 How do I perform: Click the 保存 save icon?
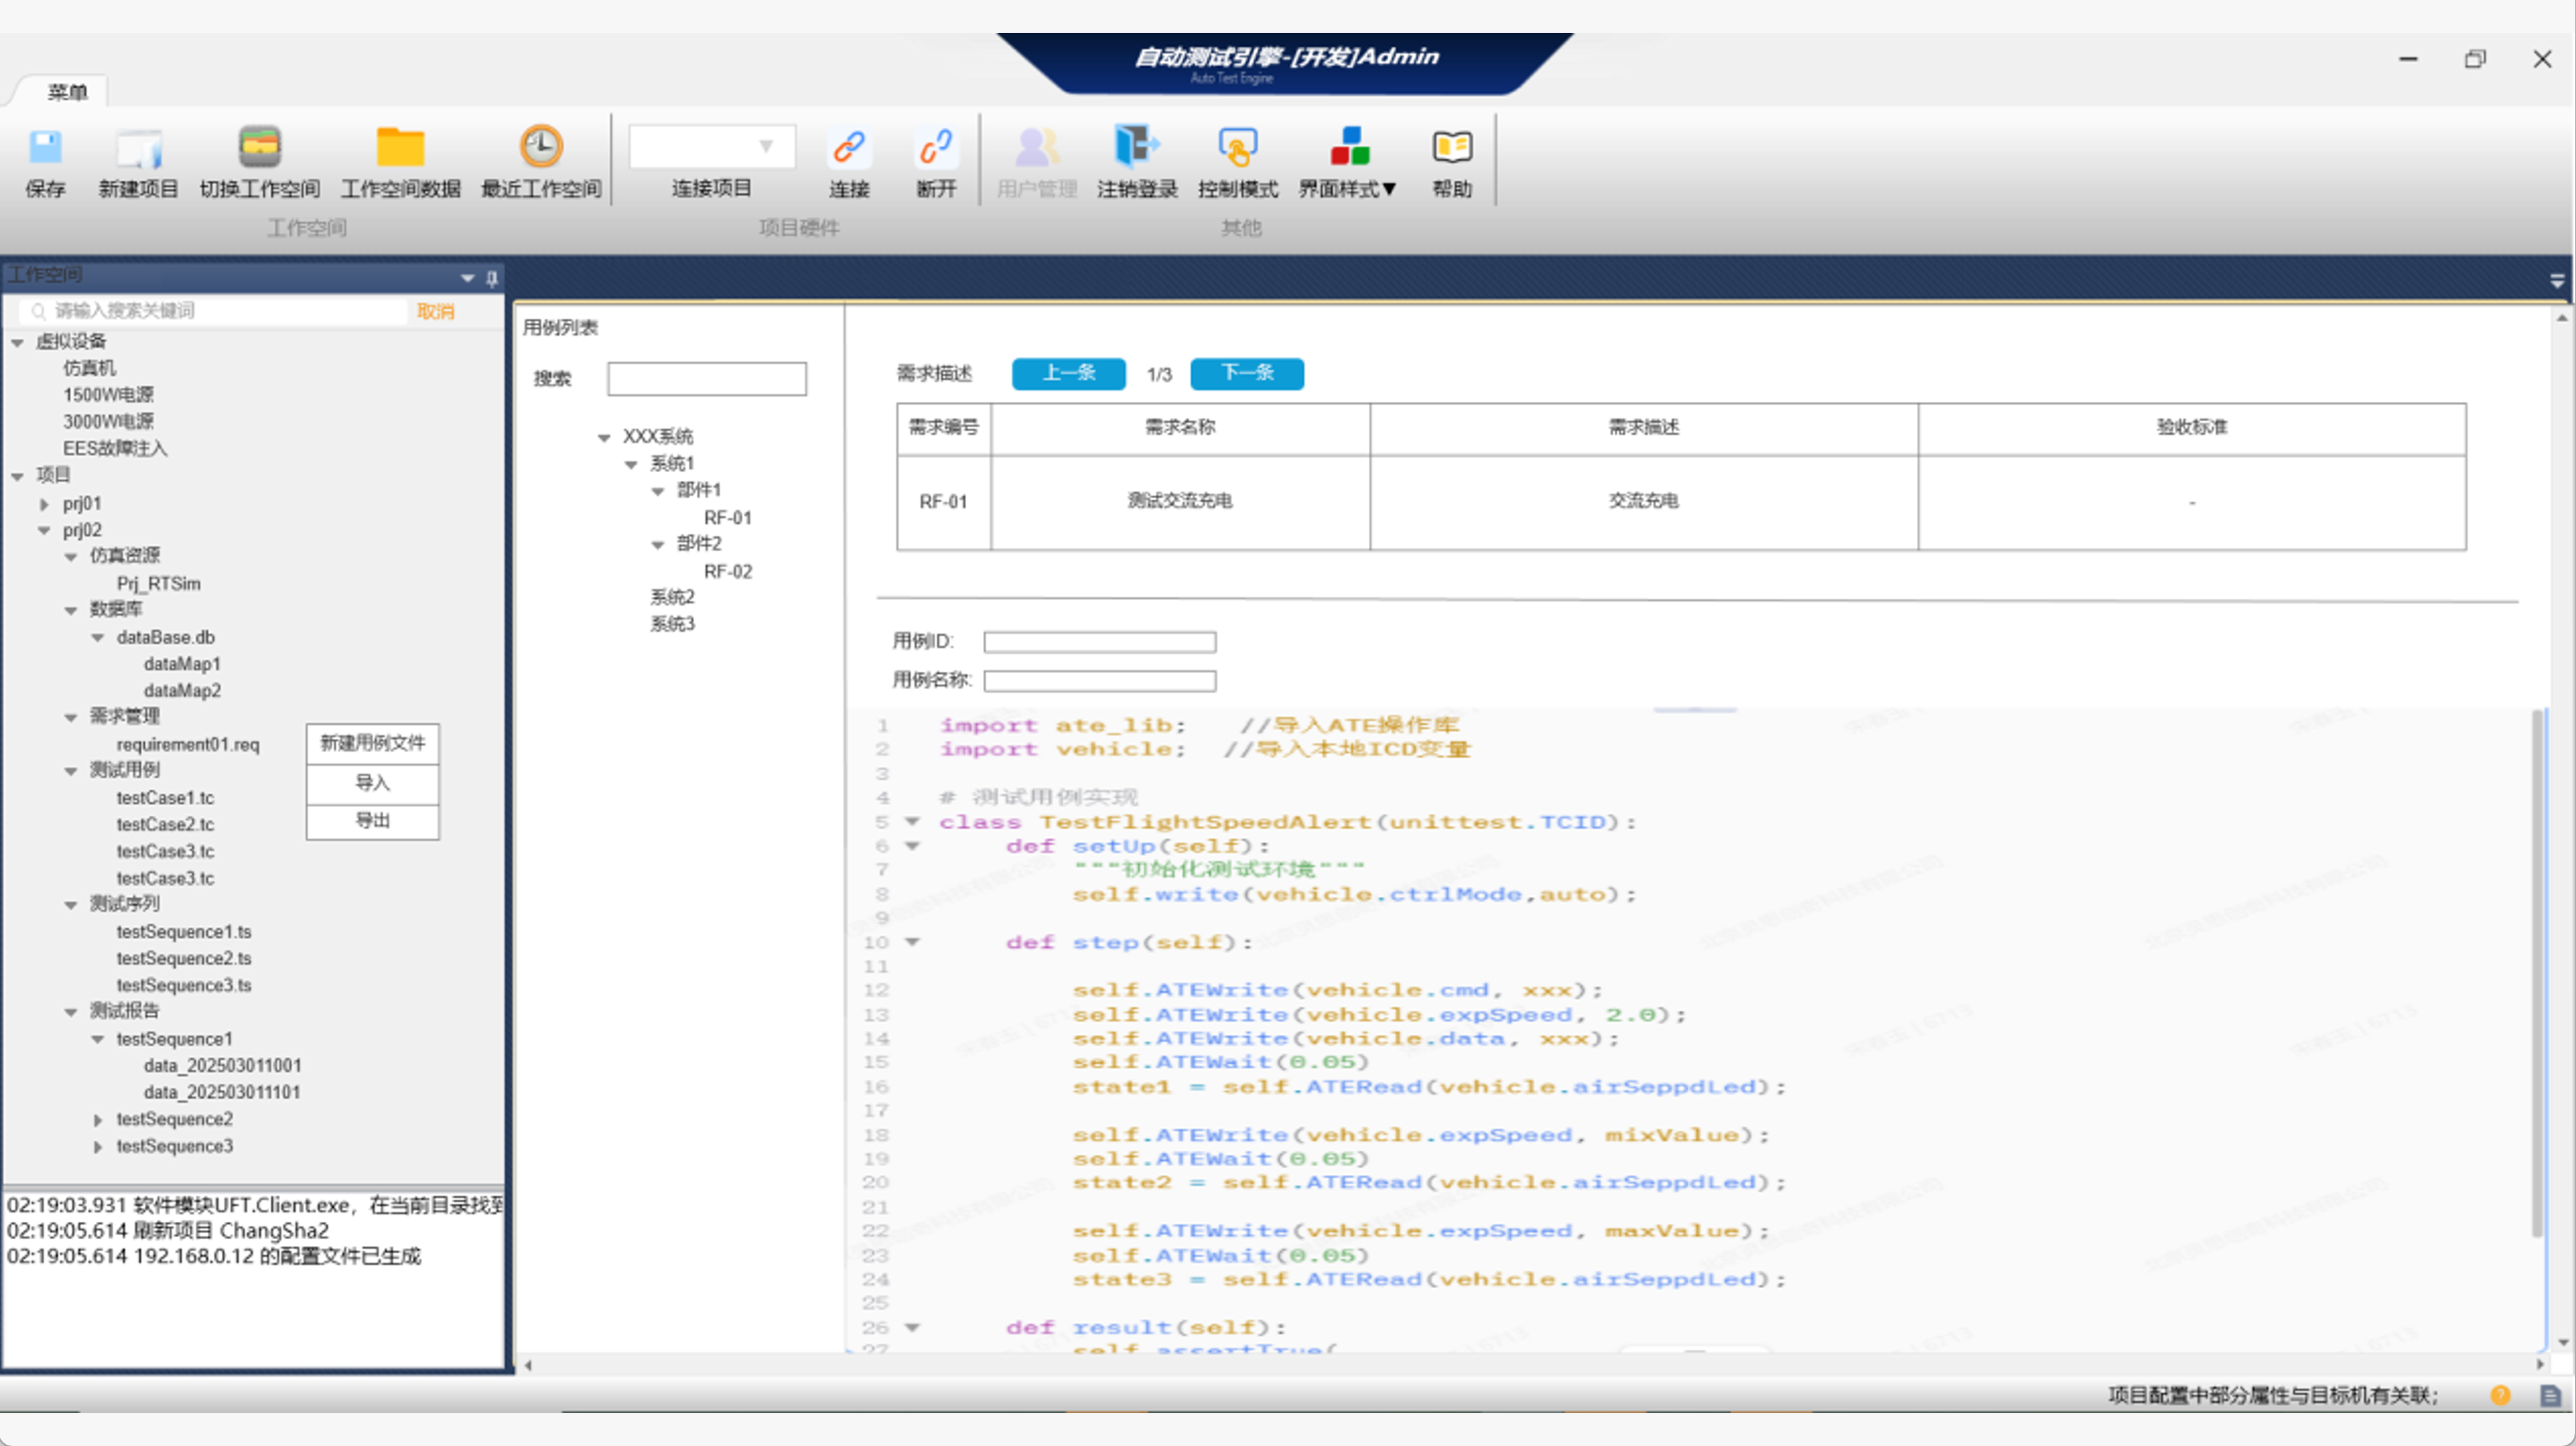(45, 148)
